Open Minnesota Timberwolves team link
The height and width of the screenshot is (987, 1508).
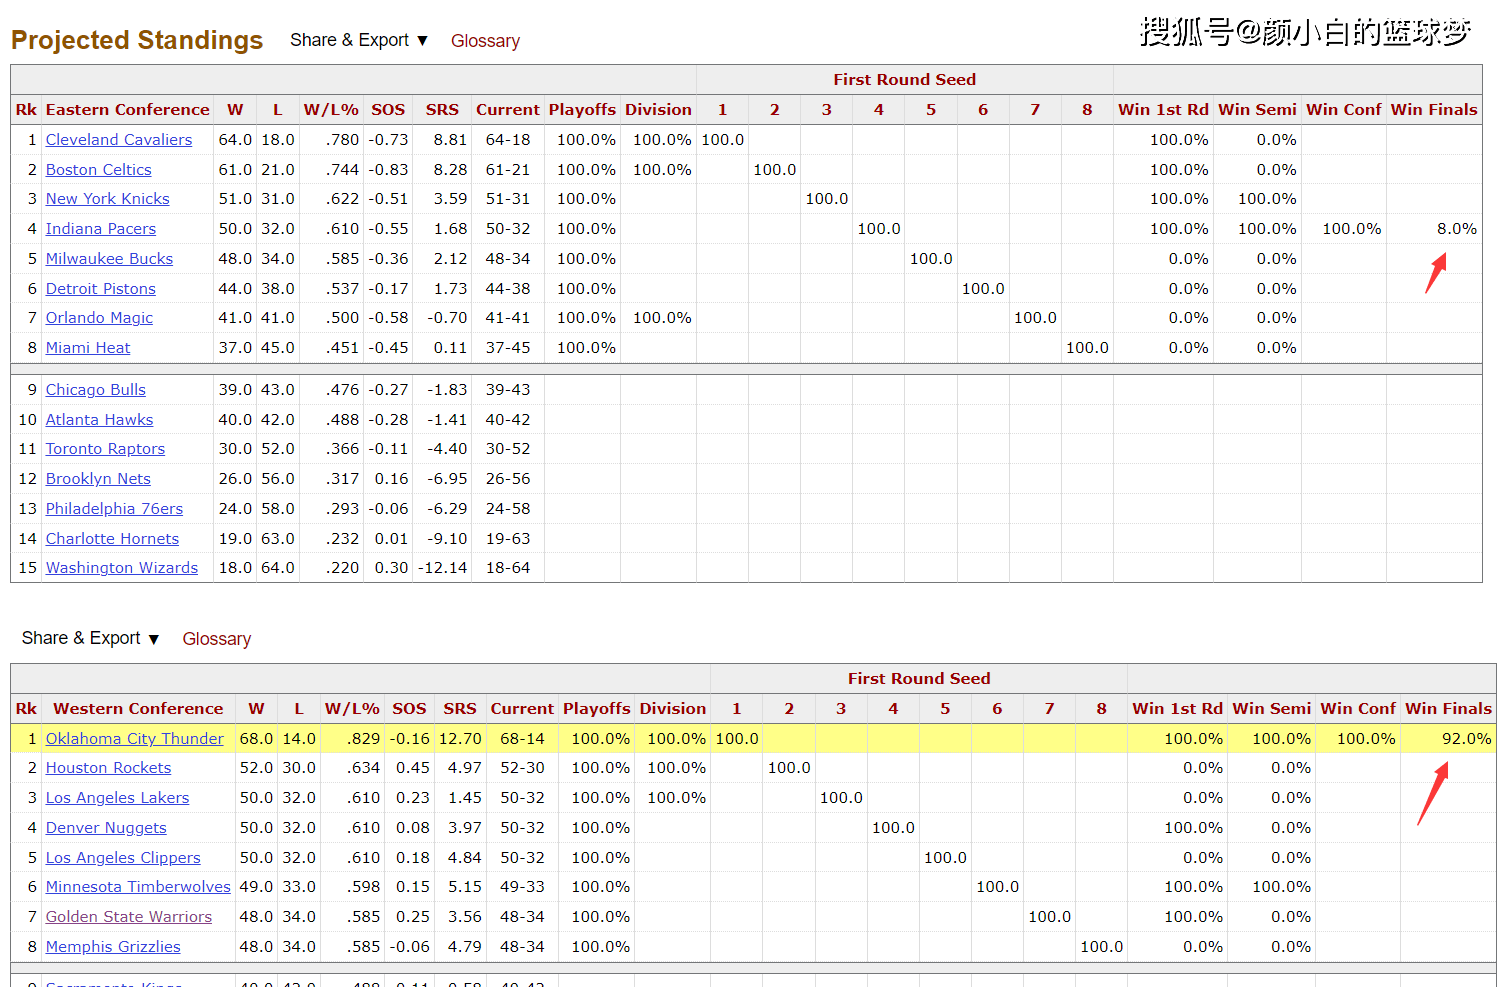pos(139,887)
